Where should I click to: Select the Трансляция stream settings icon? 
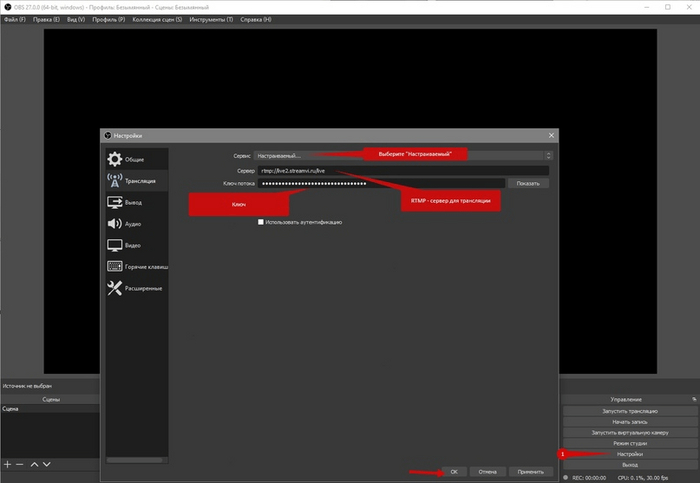click(115, 181)
